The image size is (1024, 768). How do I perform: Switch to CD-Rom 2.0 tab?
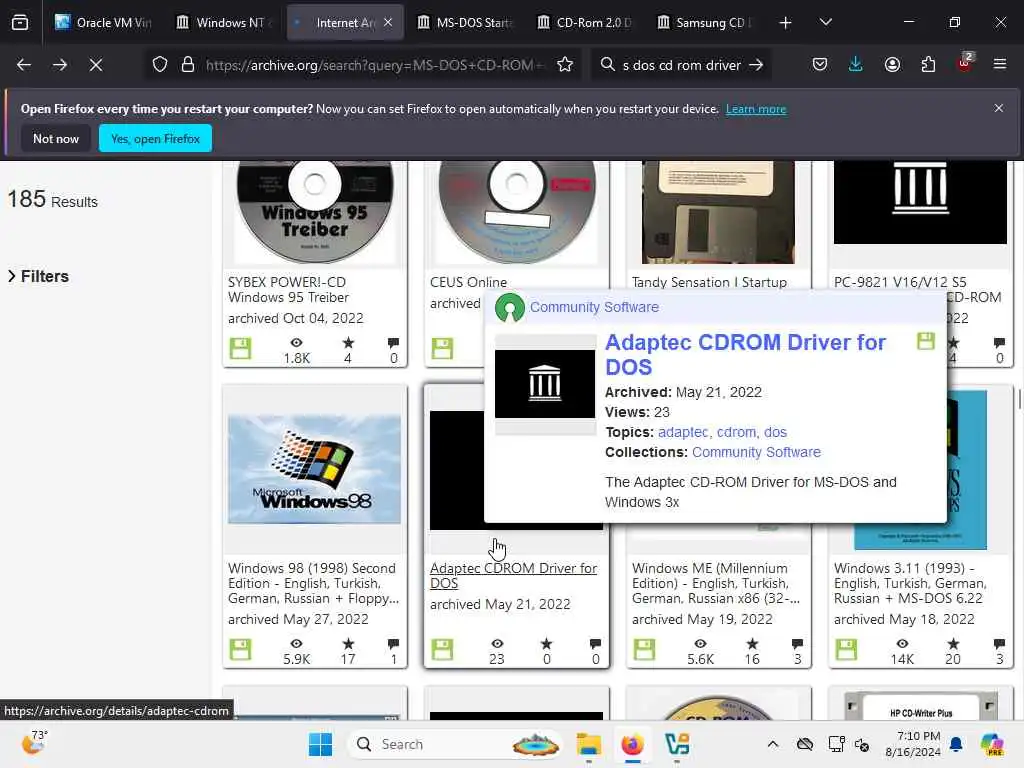(x=586, y=23)
